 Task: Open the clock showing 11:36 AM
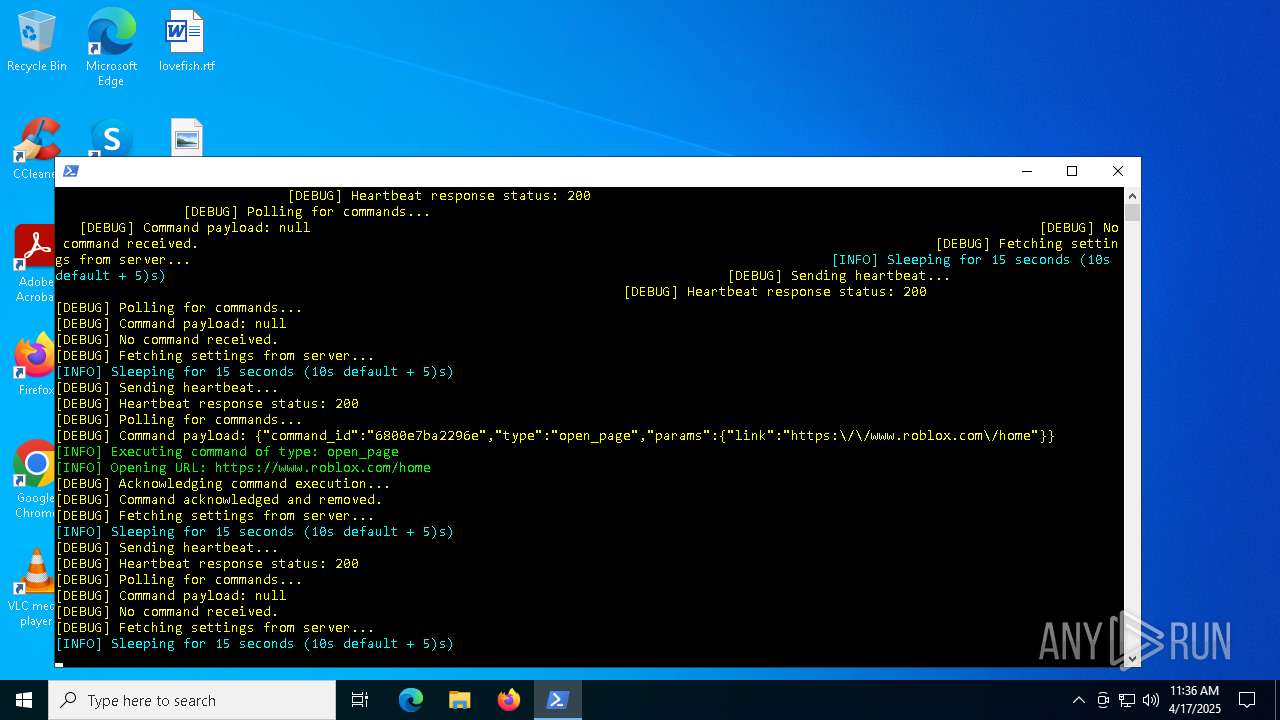coord(1194,700)
